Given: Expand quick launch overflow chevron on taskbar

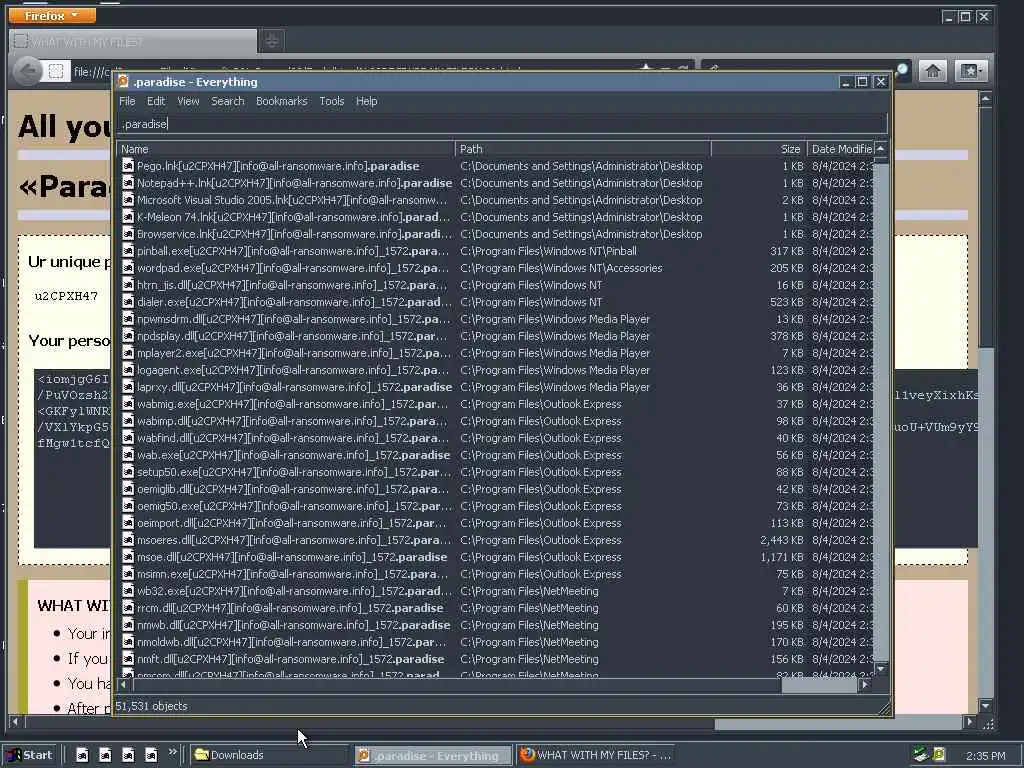Looking at the screenshot, I should pyautogui.click(x=172, y=752).
